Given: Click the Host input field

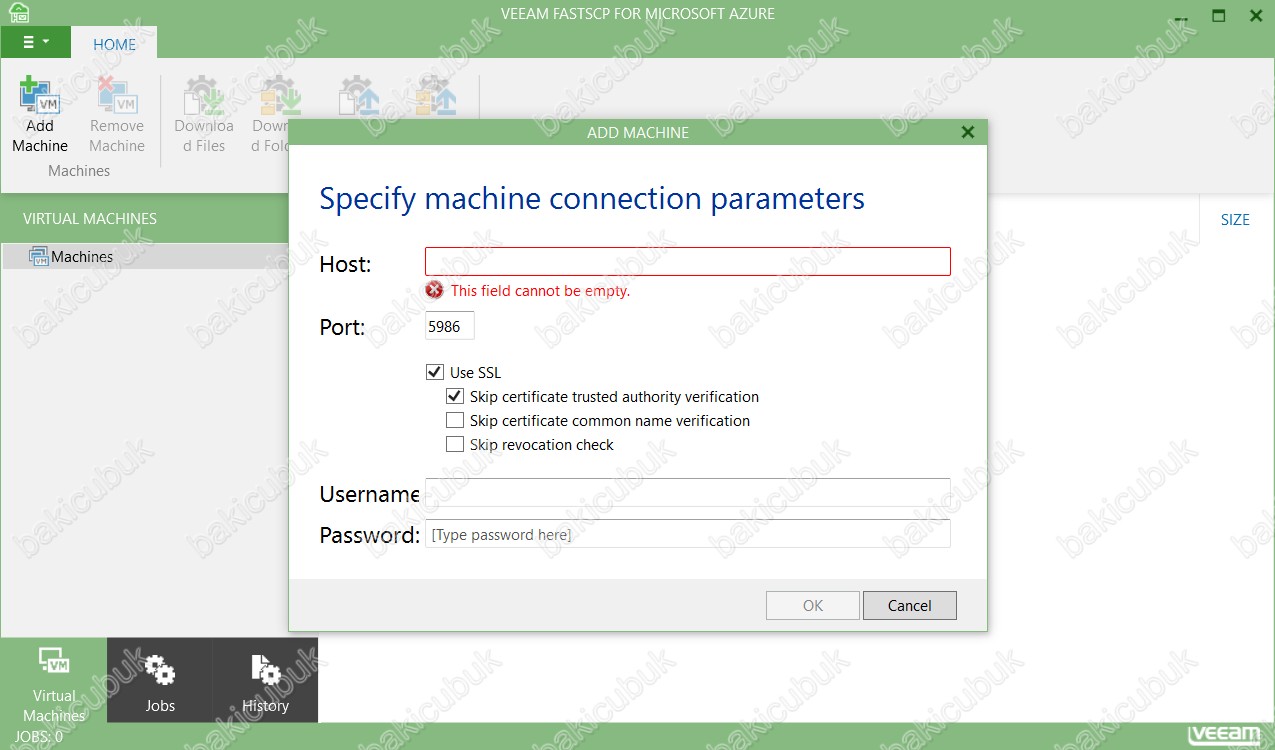Looking at the screenshot, I should [x=688, y=262].
